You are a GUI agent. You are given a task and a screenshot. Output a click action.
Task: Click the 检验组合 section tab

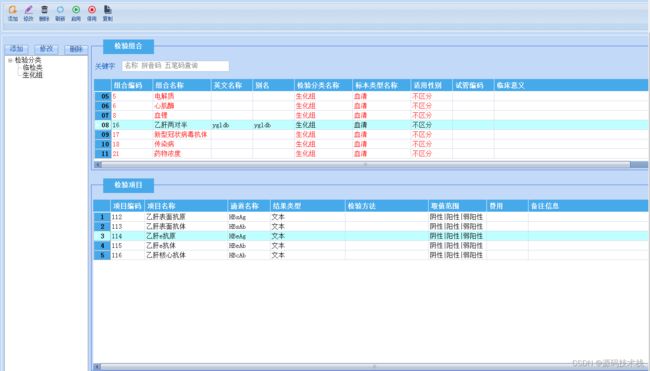pos(129,46)
